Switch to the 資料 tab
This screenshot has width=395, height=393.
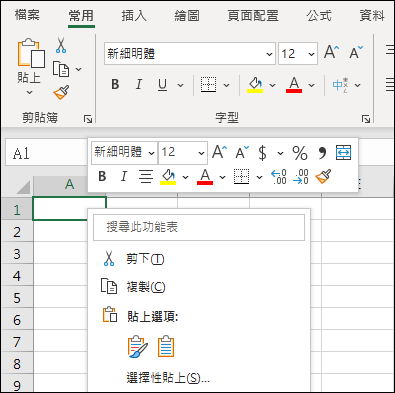coord(372,16)
